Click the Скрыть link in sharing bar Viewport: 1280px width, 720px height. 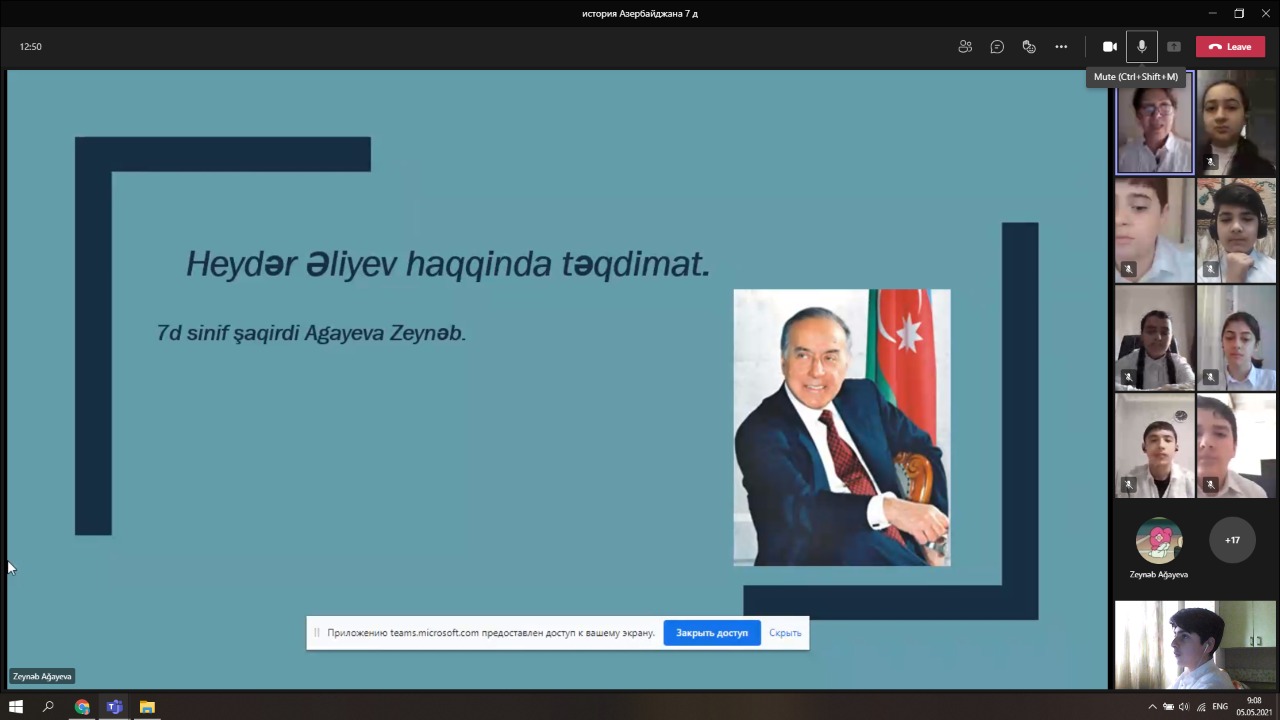click(785, 633)
